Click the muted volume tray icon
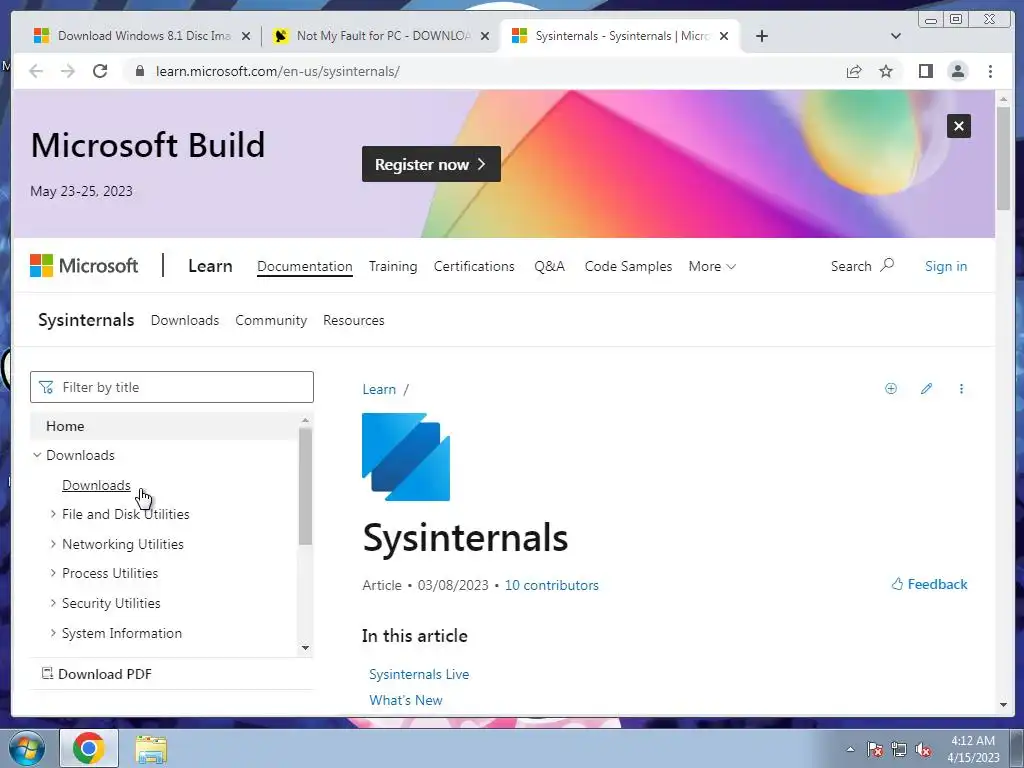Screen dimensions: 1024x768 pos(923,749)
